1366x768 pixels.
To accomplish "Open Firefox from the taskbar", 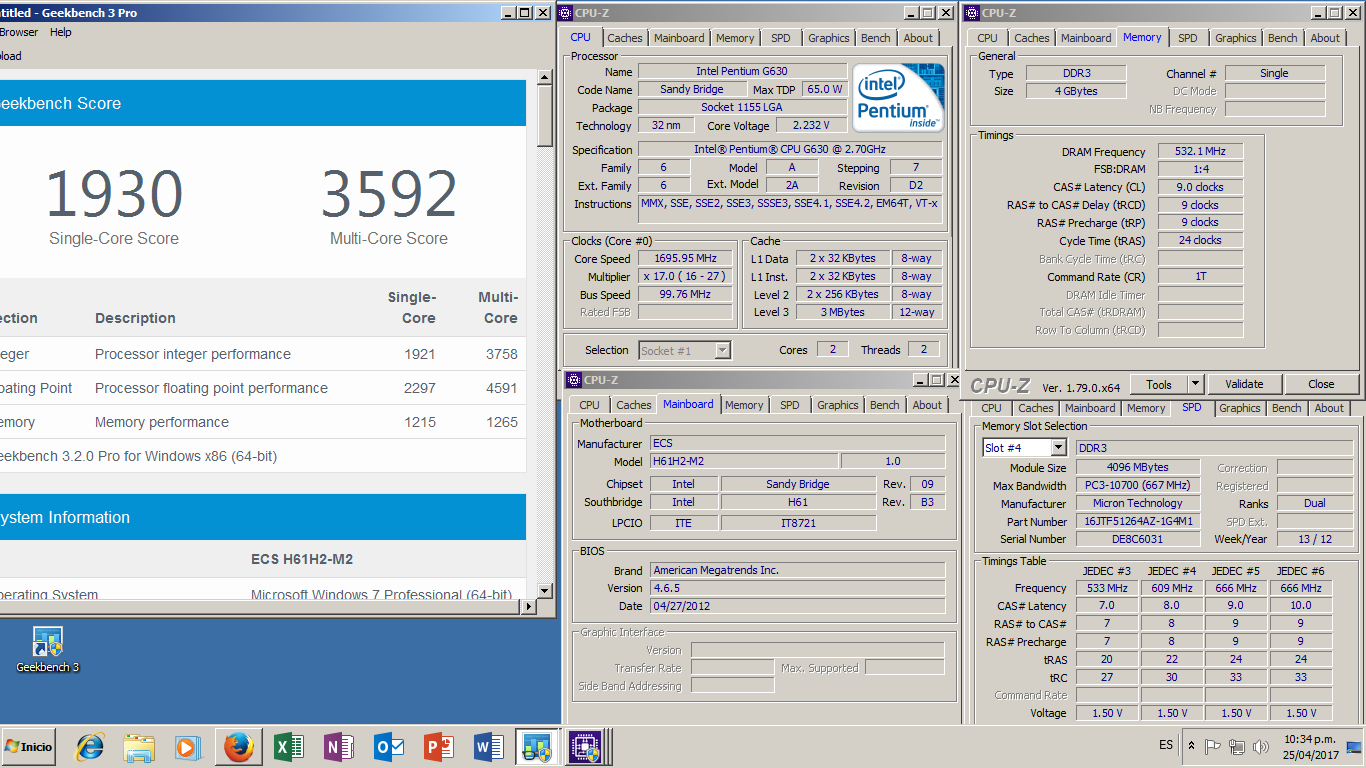I will [238, 747].
